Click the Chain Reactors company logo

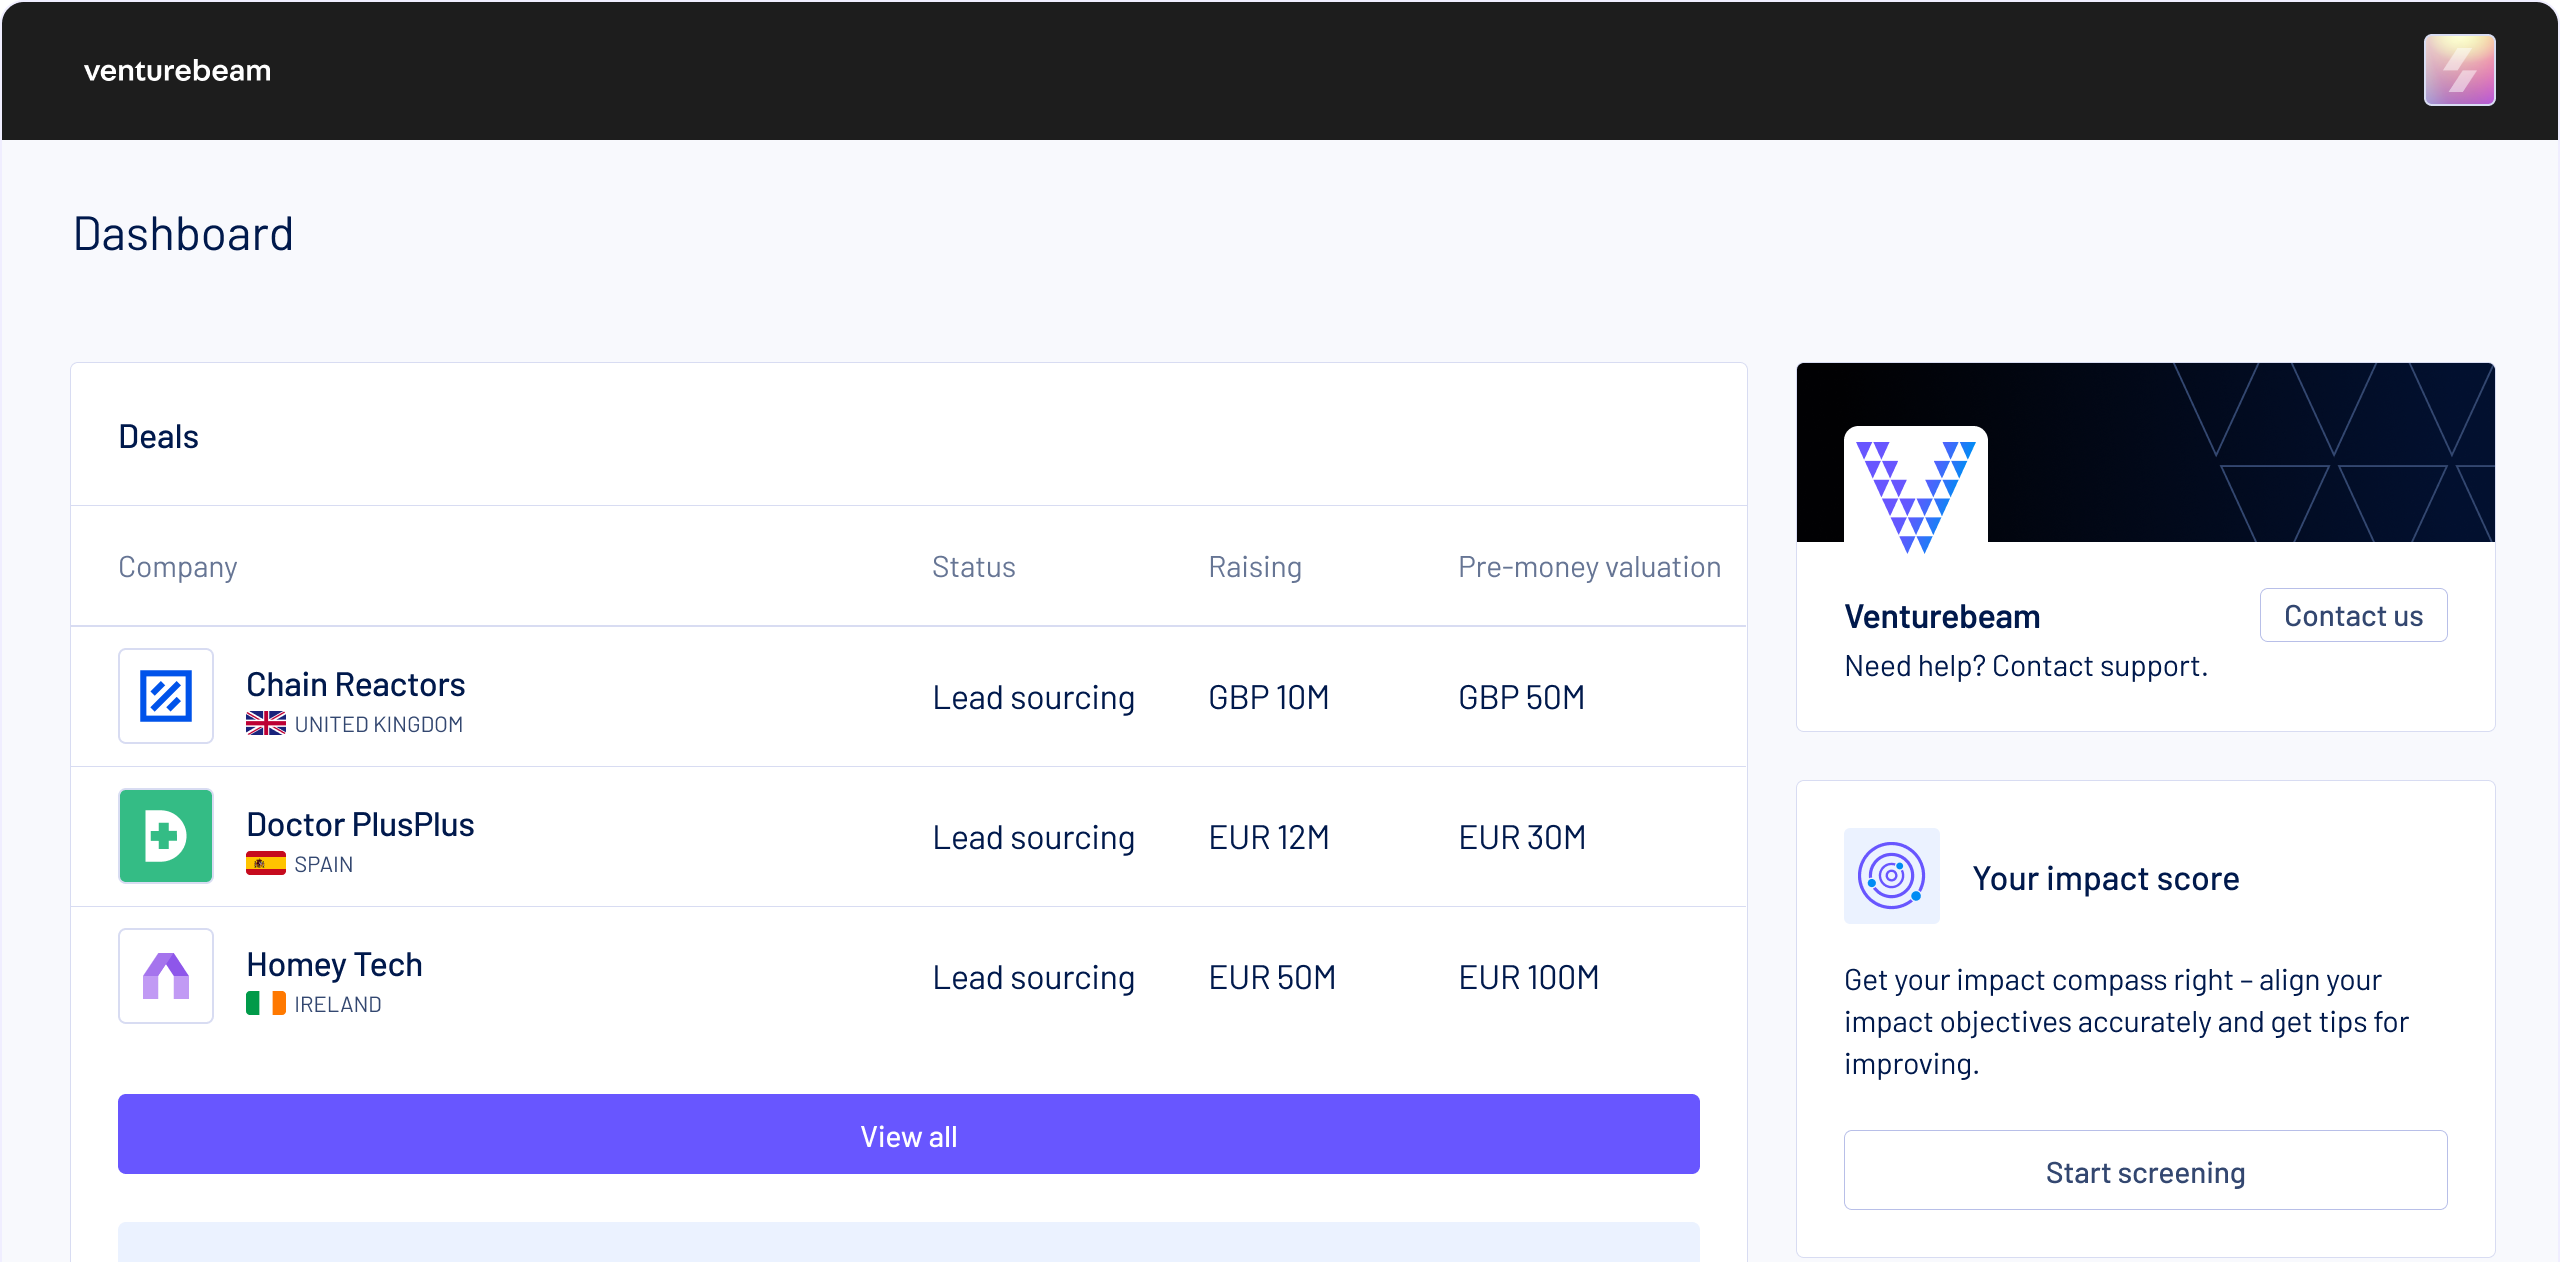166,696
